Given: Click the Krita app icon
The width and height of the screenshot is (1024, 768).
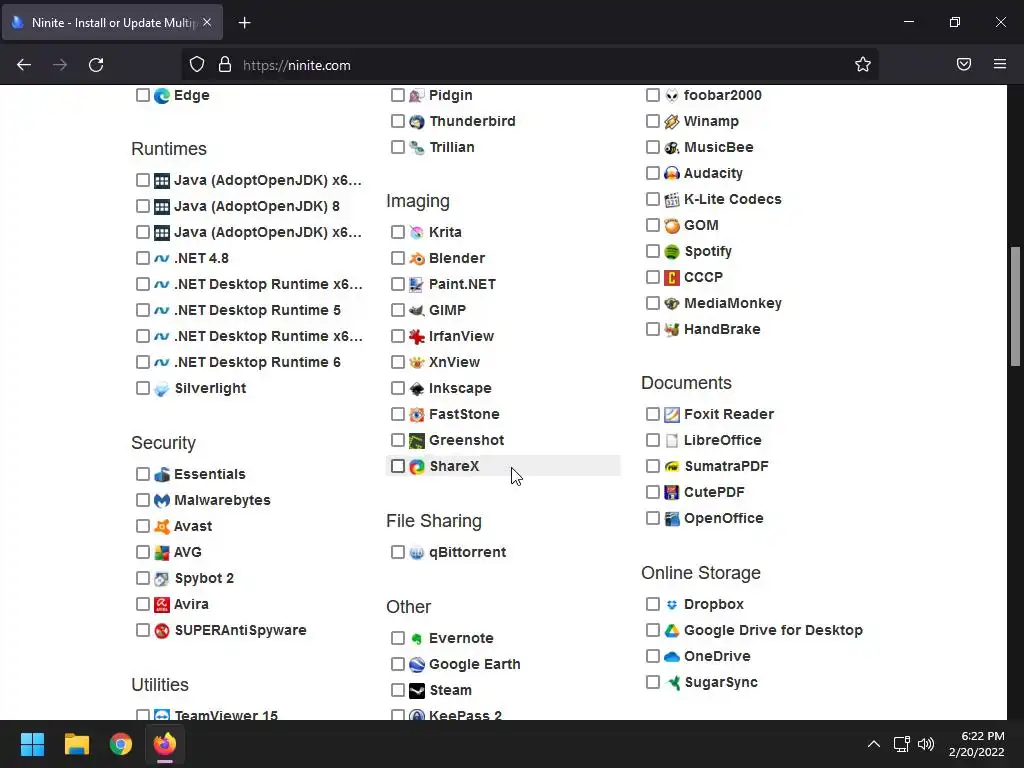Looking at the screenshot, I should coord(417,232).
